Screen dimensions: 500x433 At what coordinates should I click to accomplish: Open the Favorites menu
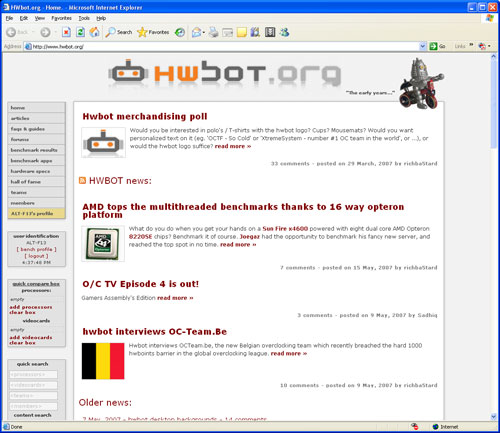61,18
